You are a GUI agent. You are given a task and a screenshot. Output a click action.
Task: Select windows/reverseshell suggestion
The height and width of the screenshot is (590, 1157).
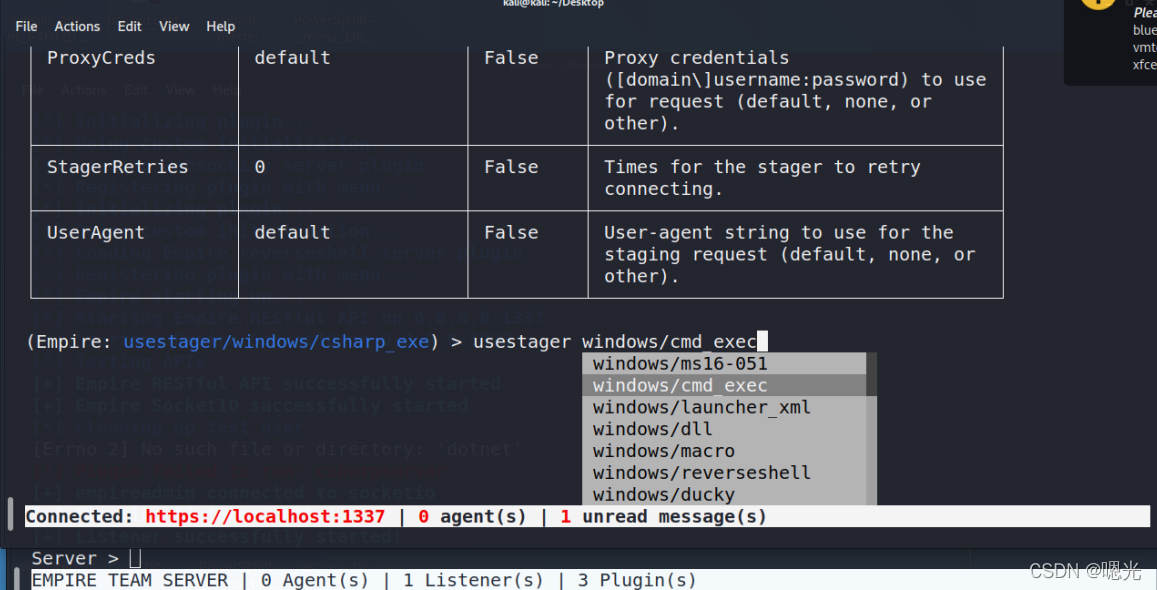coord(701,473)
